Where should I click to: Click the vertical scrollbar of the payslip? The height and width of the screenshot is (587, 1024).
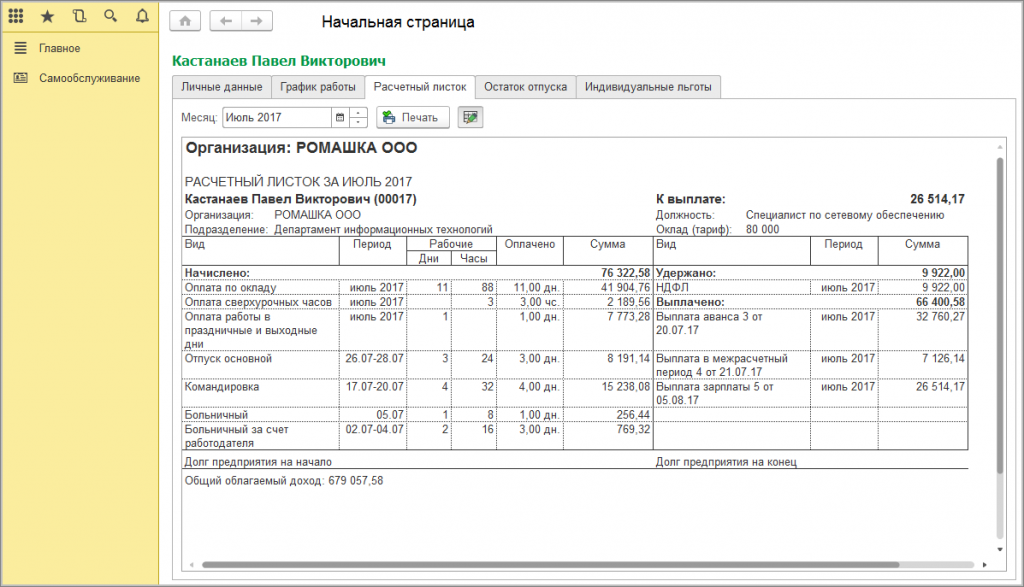pos(999,320)
